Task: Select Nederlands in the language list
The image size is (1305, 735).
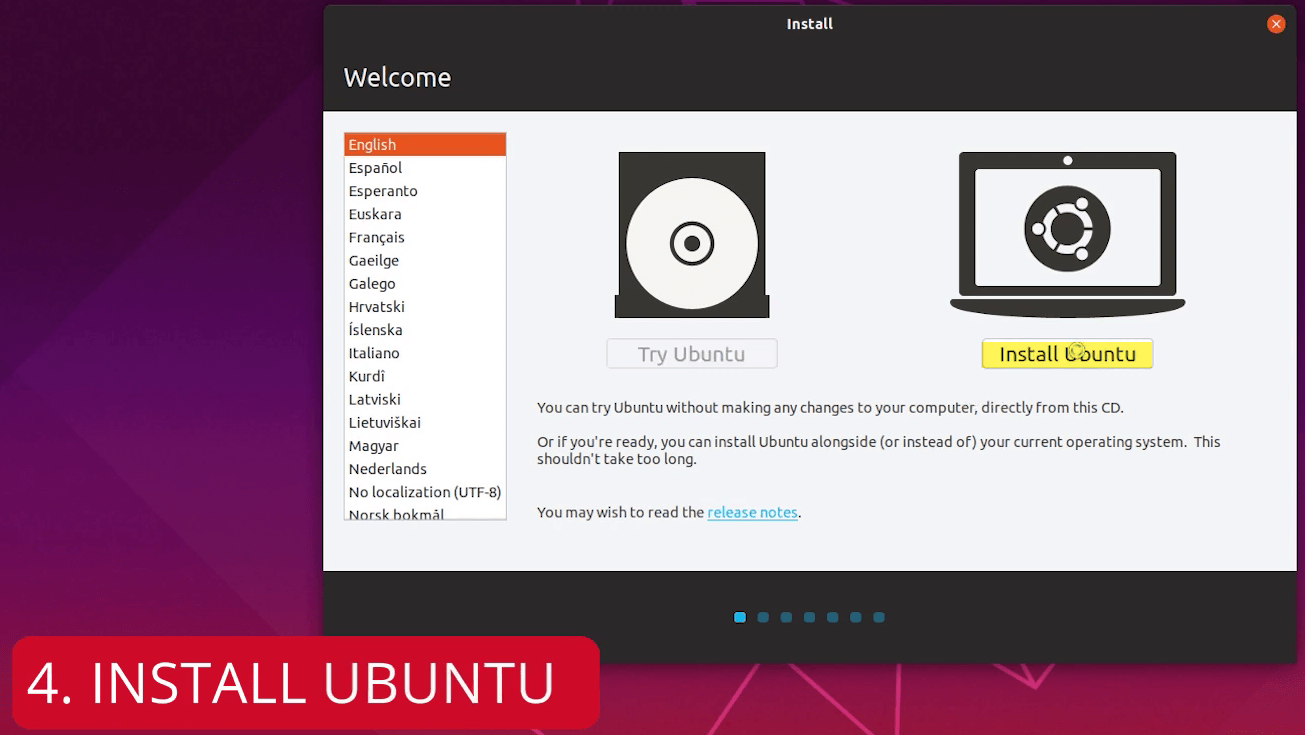Action: click(425, 469)
